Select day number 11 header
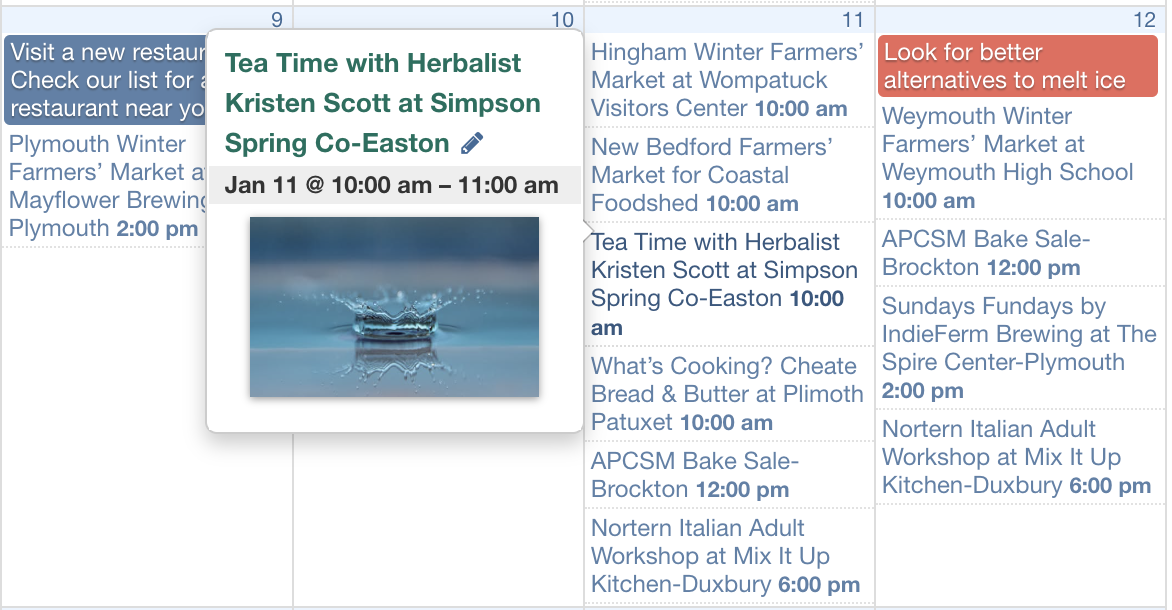This screenshot has width=1172, height=610. point(852,20)
